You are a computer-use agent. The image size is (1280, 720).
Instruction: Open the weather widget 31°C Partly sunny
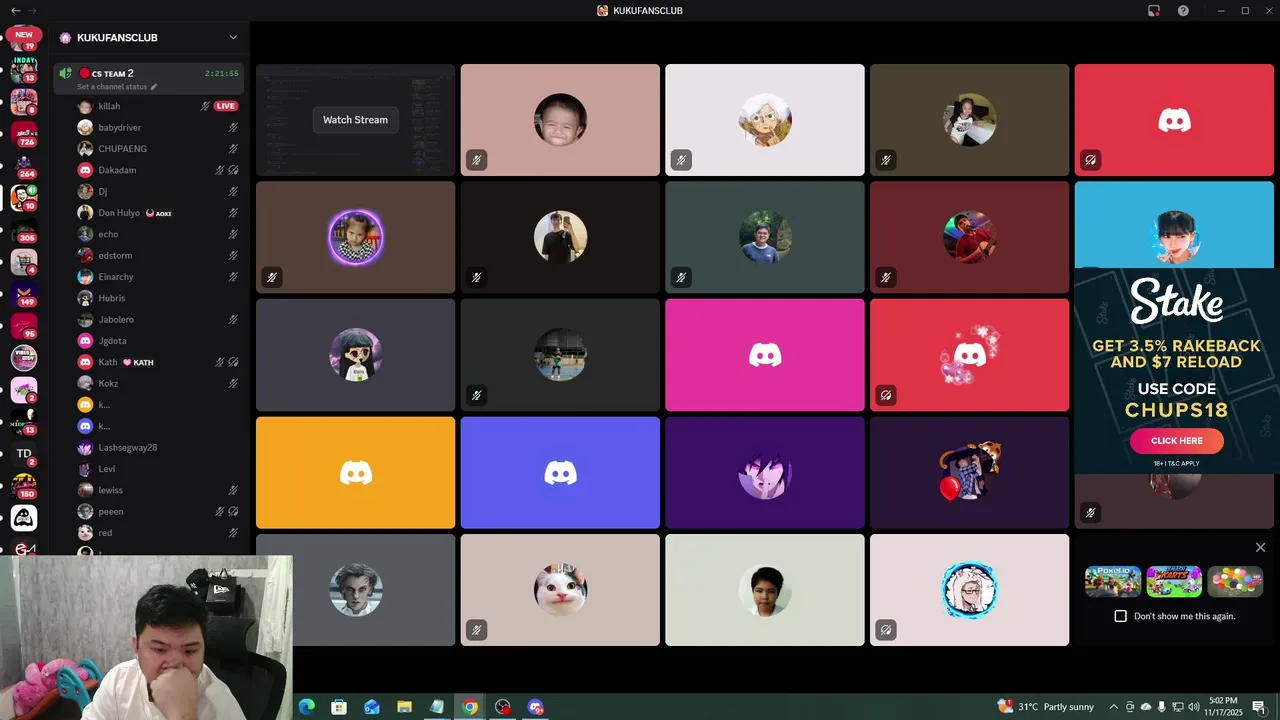click(1046, 707)
